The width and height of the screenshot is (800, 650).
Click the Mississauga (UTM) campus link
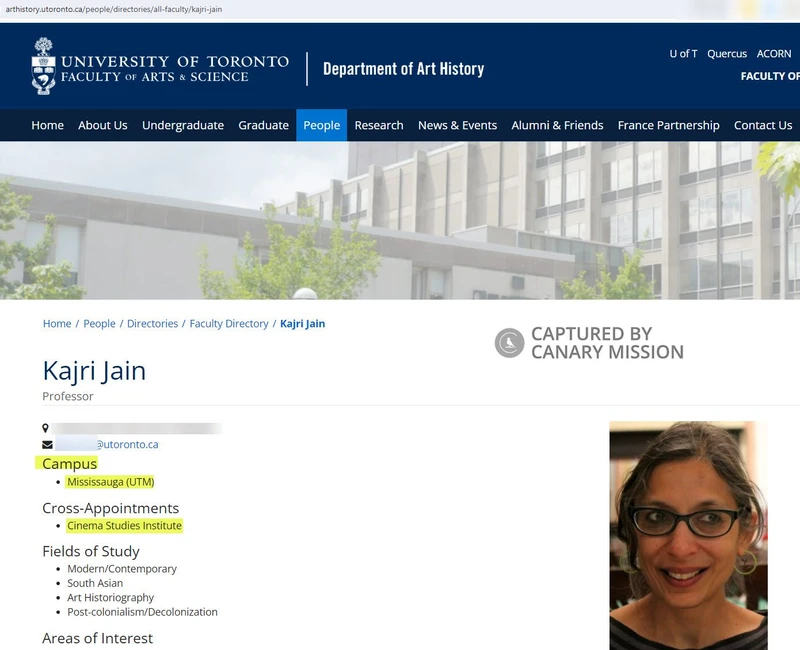click(111, 482)
